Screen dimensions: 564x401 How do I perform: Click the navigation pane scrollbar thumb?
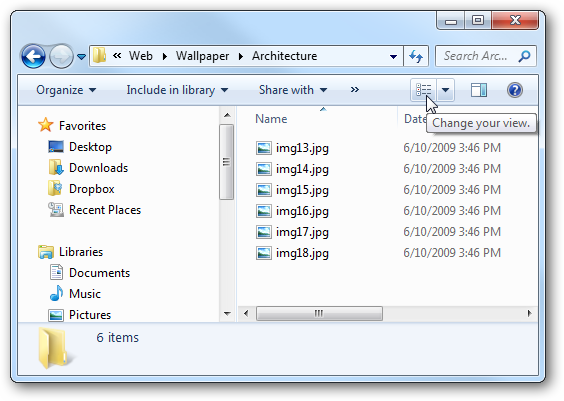tap(226, 161)
